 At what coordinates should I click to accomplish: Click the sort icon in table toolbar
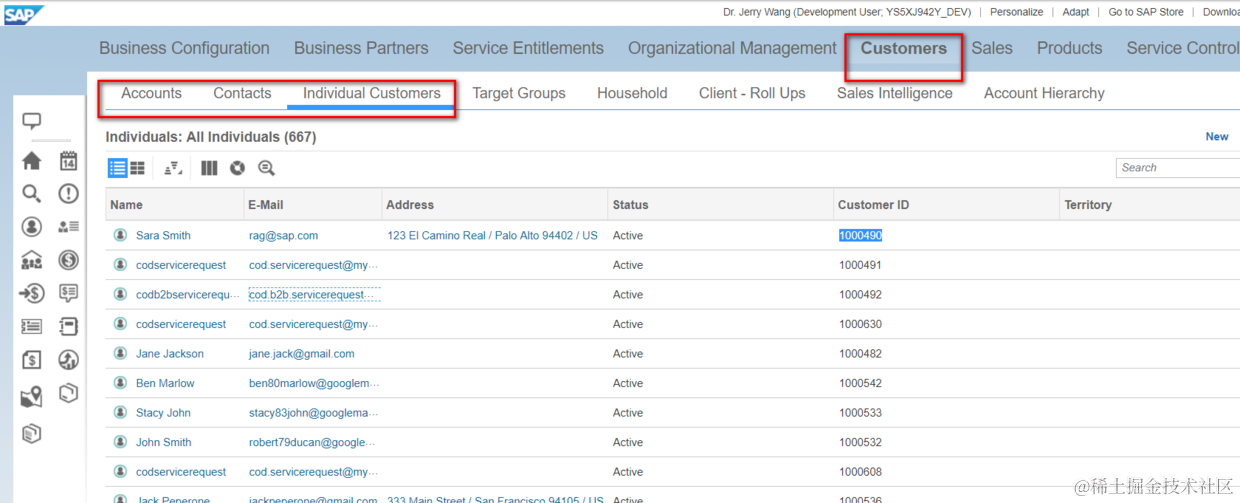[x=173, y=168]
